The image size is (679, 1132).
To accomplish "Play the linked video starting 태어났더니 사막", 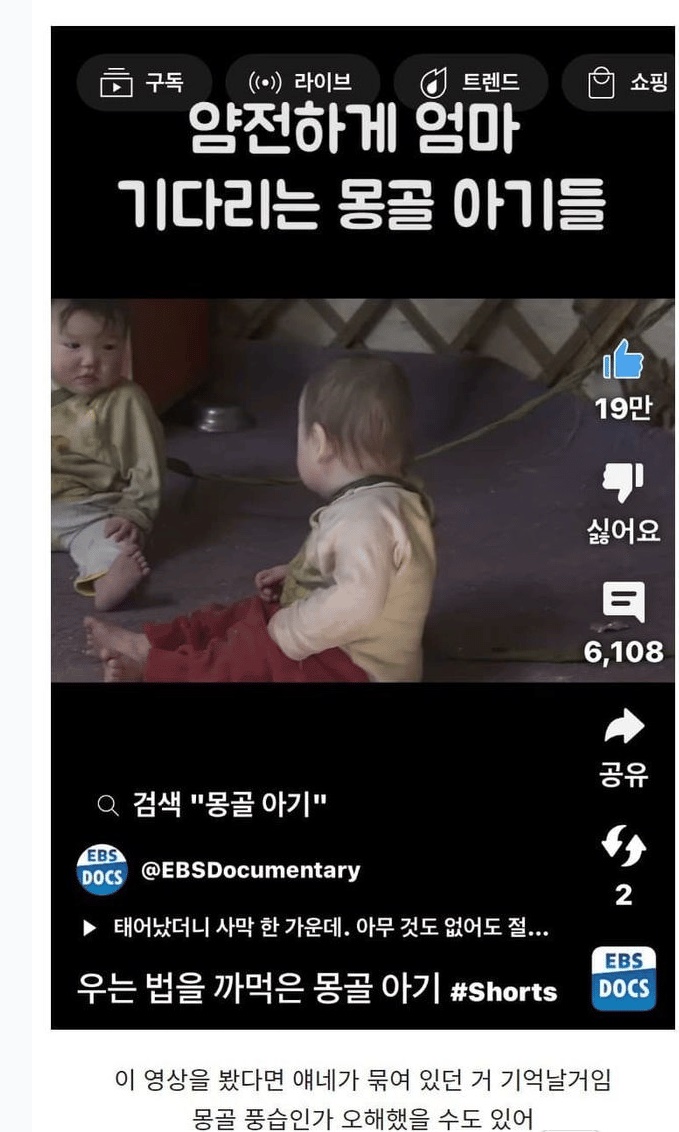I will (316, 927).
